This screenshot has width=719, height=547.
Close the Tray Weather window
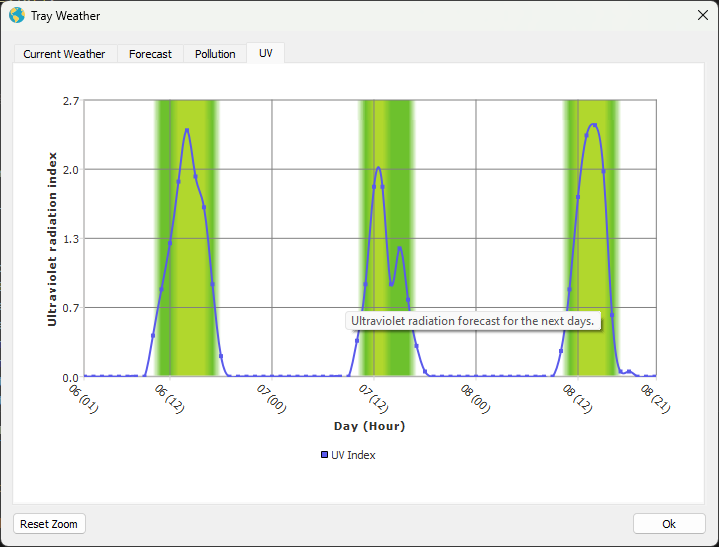click(x=702, y=15)
